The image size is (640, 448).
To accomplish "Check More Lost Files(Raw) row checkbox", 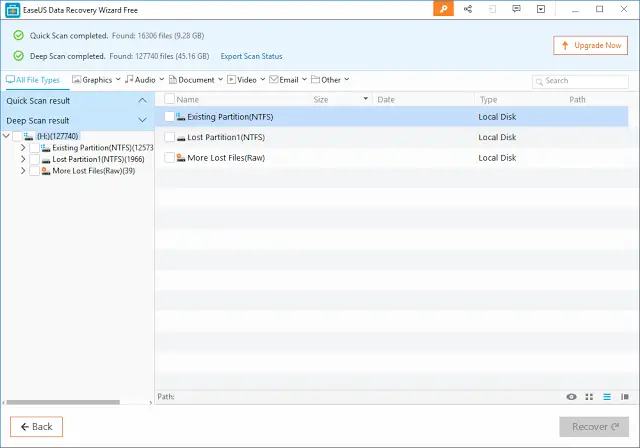I will [169, 157].
